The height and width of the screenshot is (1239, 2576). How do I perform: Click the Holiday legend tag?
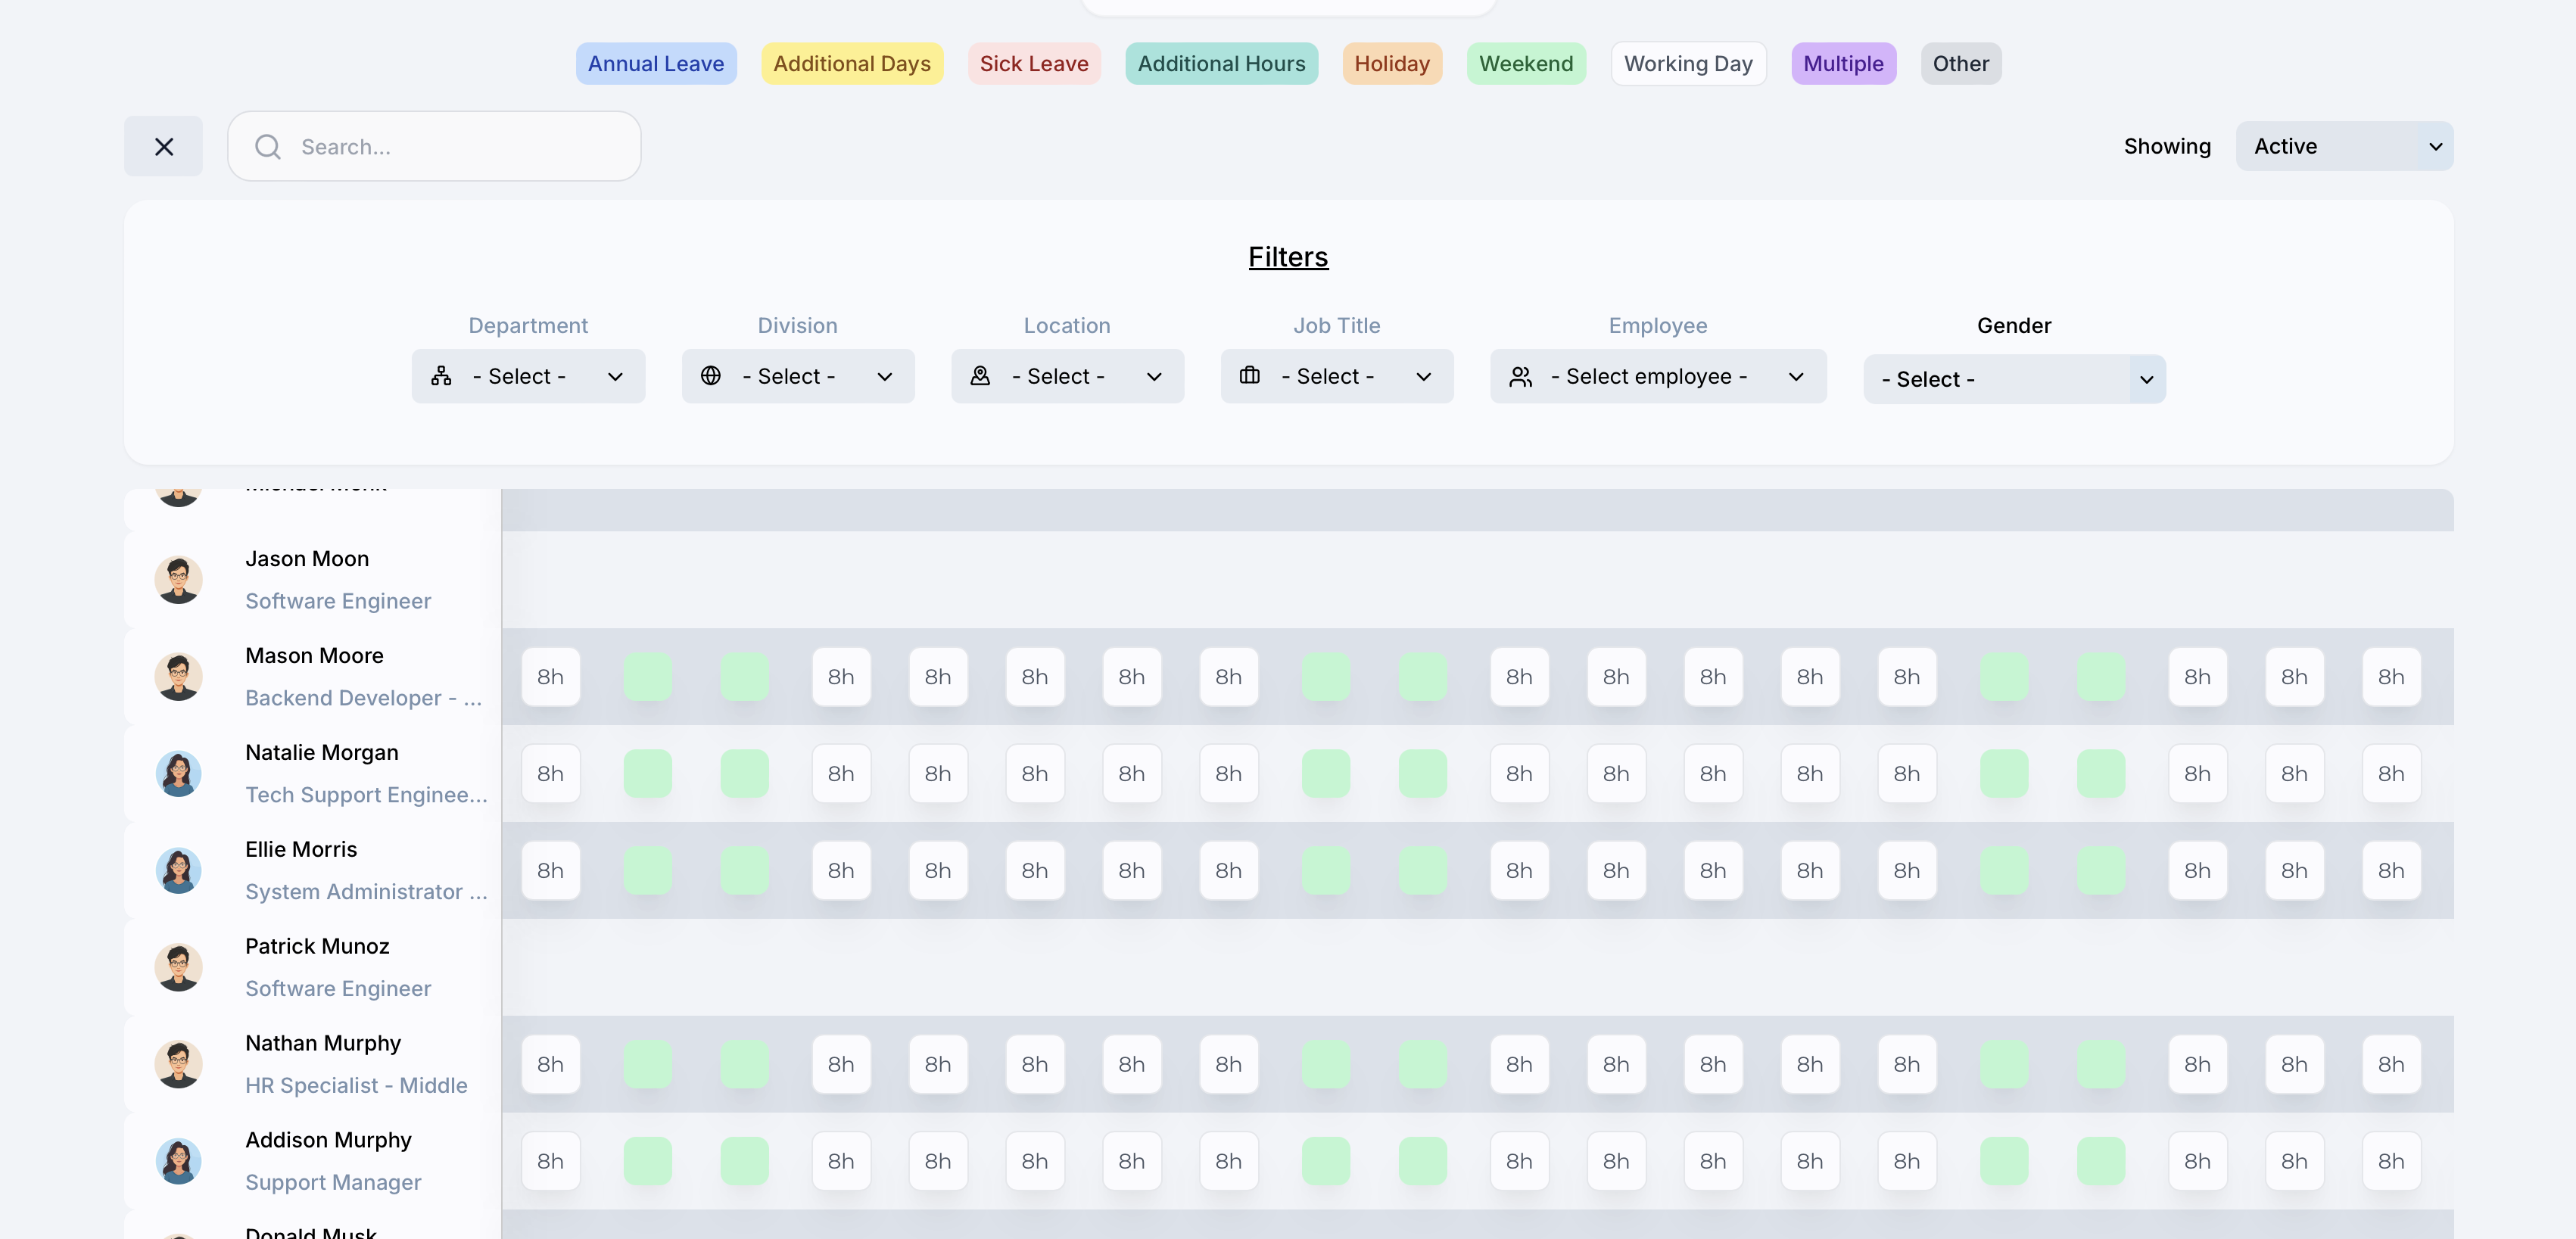point(1392,63)
